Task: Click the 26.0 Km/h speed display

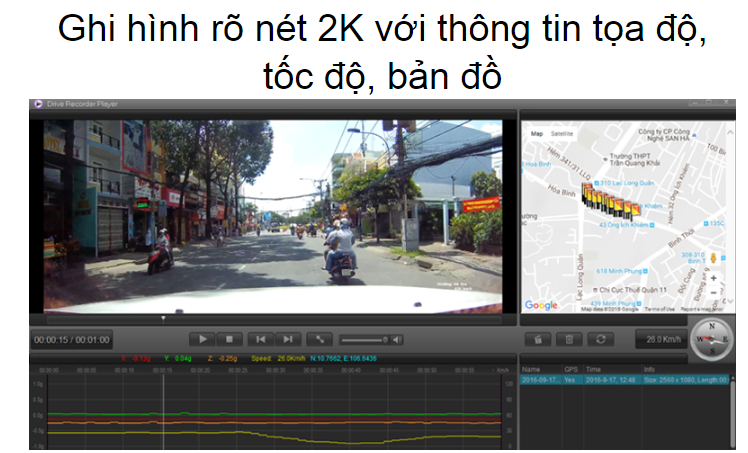Action: tap(662, 340)
